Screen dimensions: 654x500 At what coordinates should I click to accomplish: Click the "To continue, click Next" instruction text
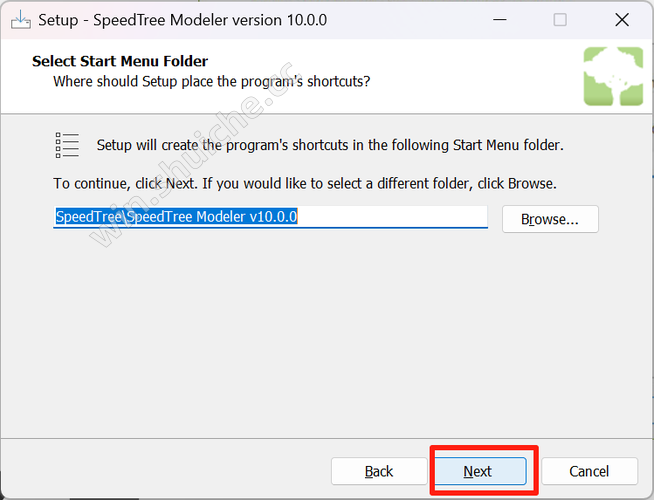click(305, 183)
